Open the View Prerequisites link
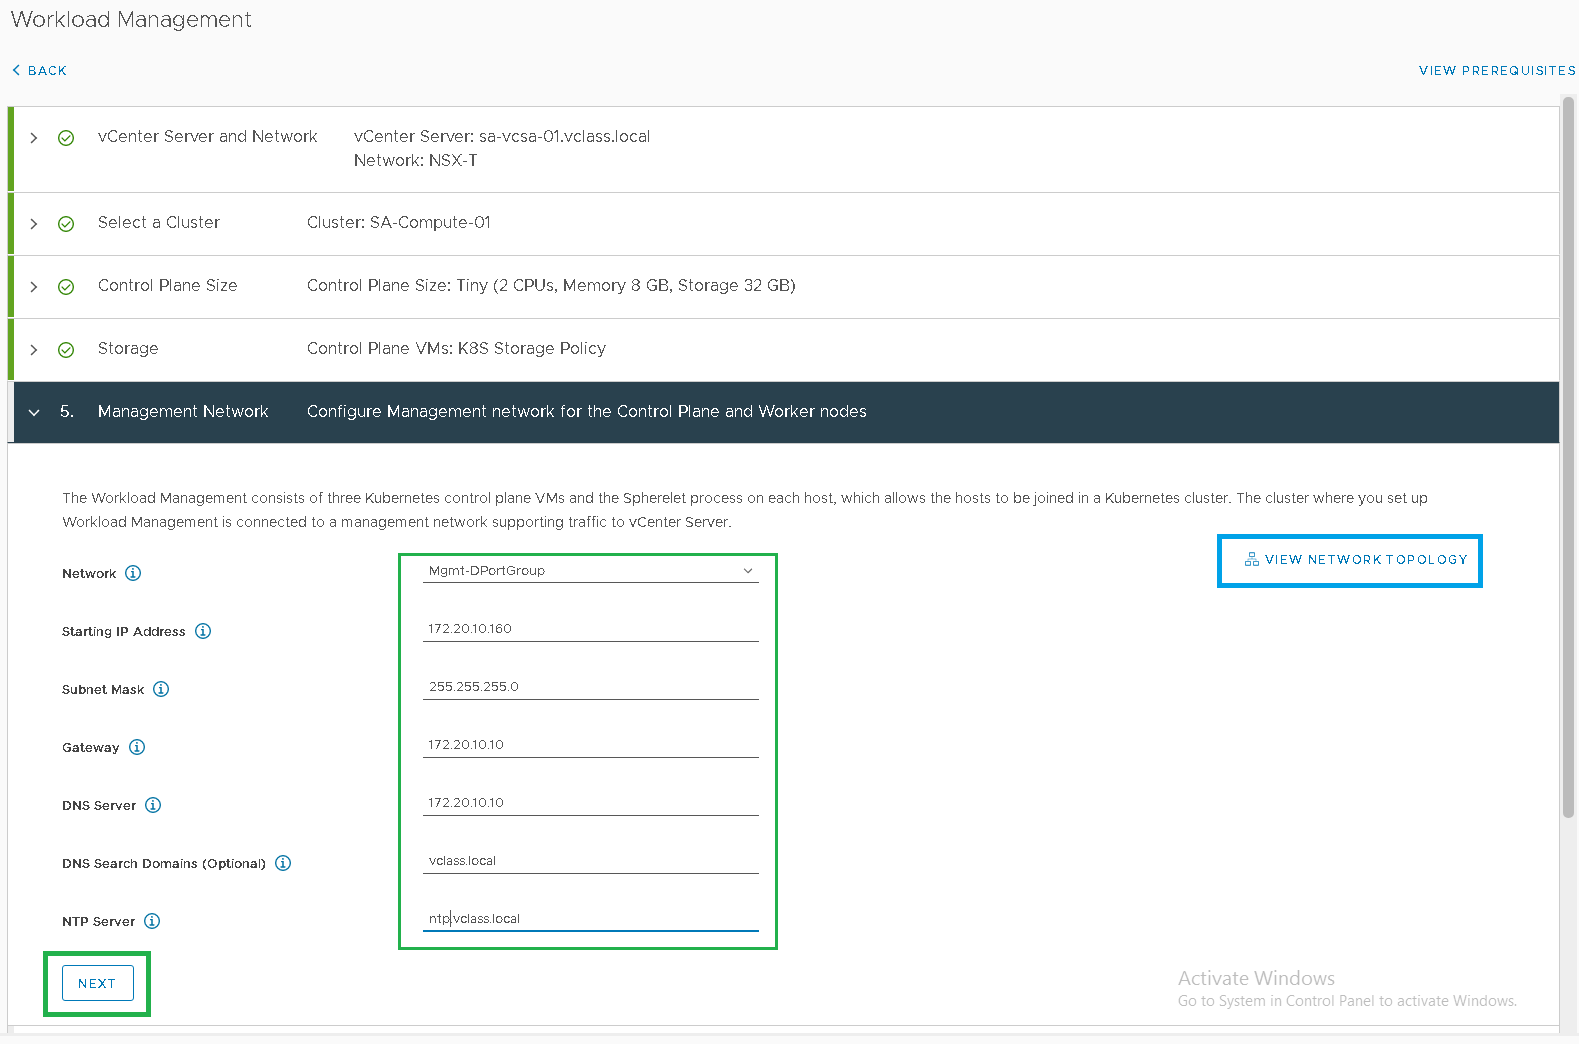The image size is (1579, 1044). (x=1496, y=71)
